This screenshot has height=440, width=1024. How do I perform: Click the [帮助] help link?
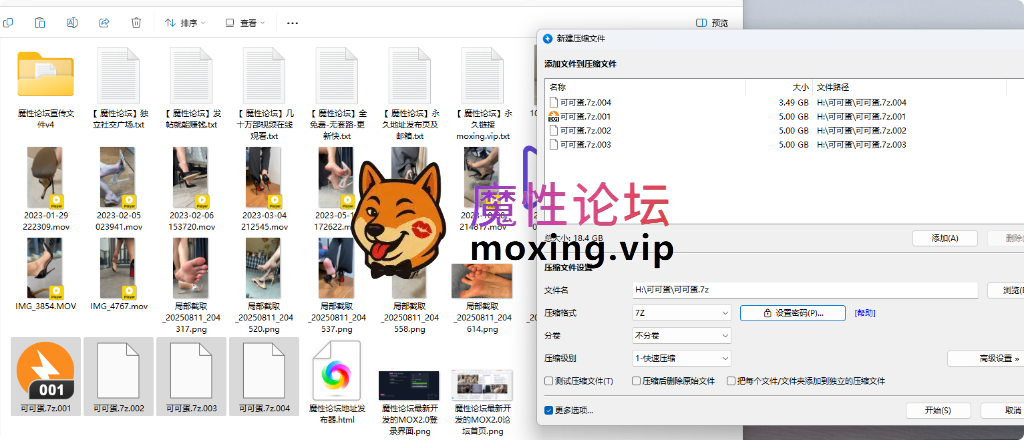pos(865,313)
